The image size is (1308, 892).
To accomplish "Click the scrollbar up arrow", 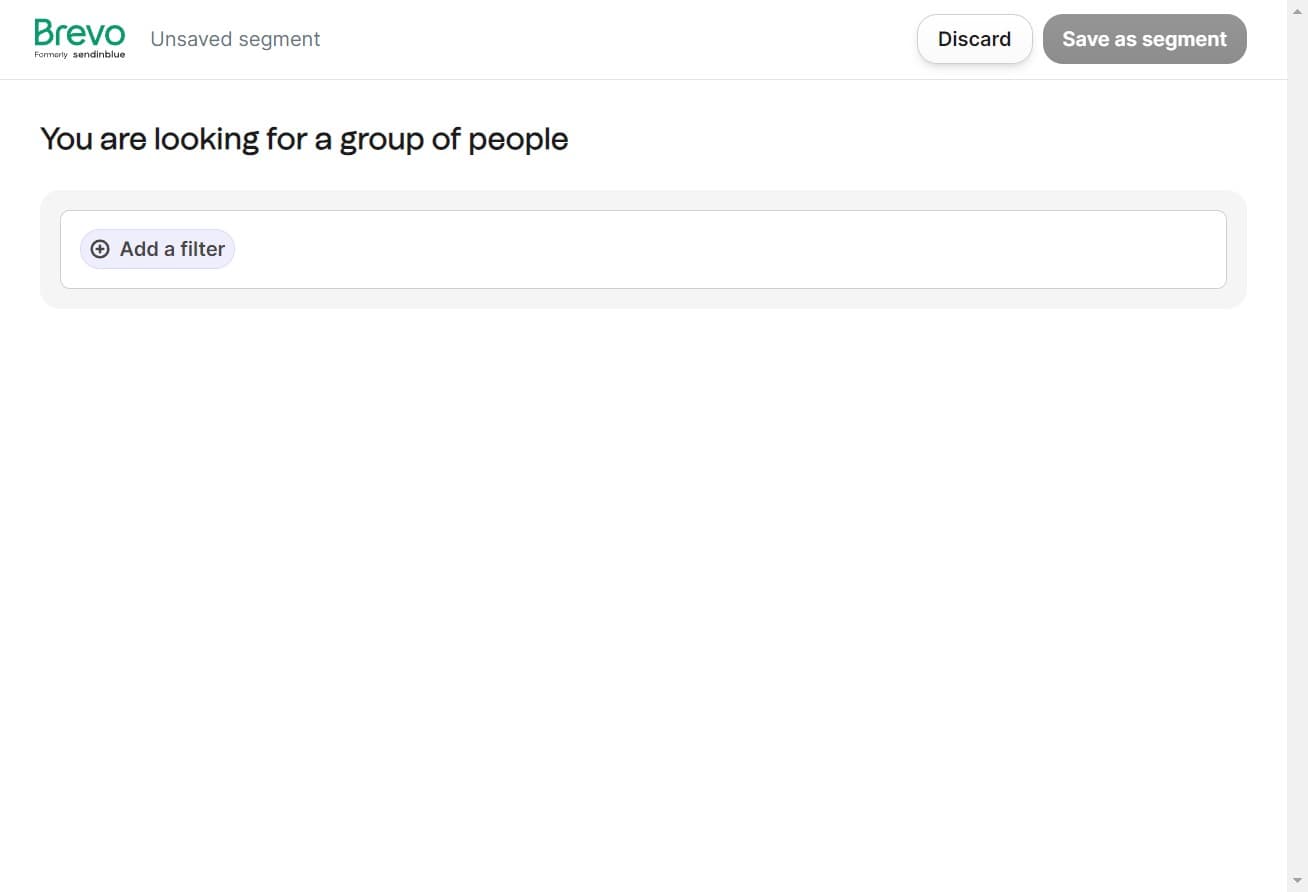I will tap(1297, 8).
